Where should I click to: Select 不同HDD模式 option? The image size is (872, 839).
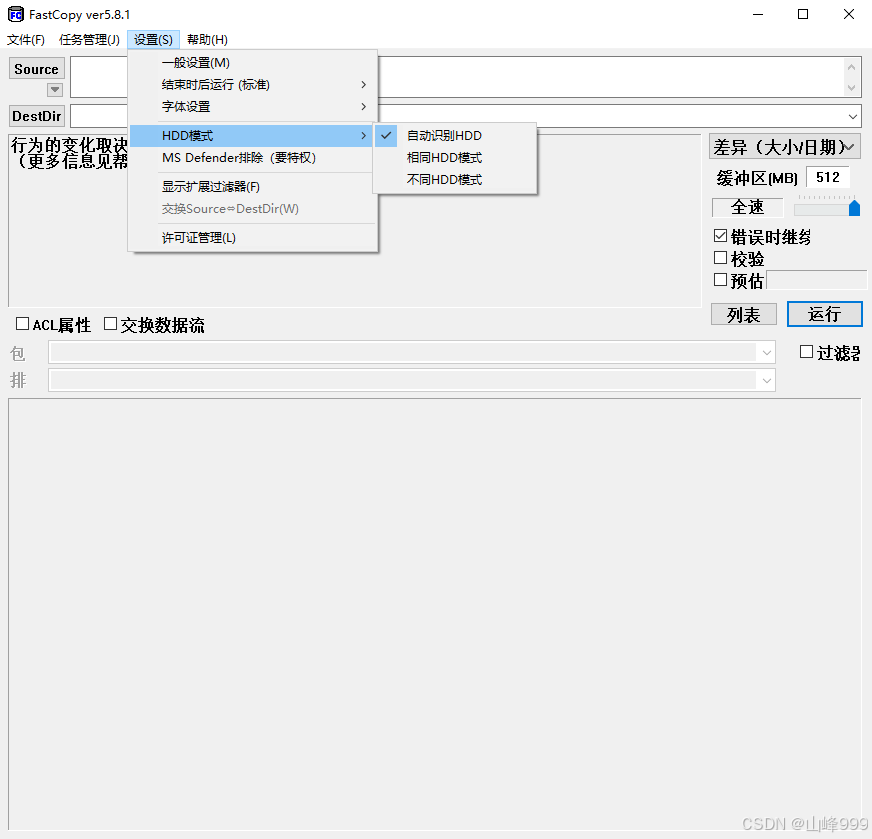pos(455,180)
